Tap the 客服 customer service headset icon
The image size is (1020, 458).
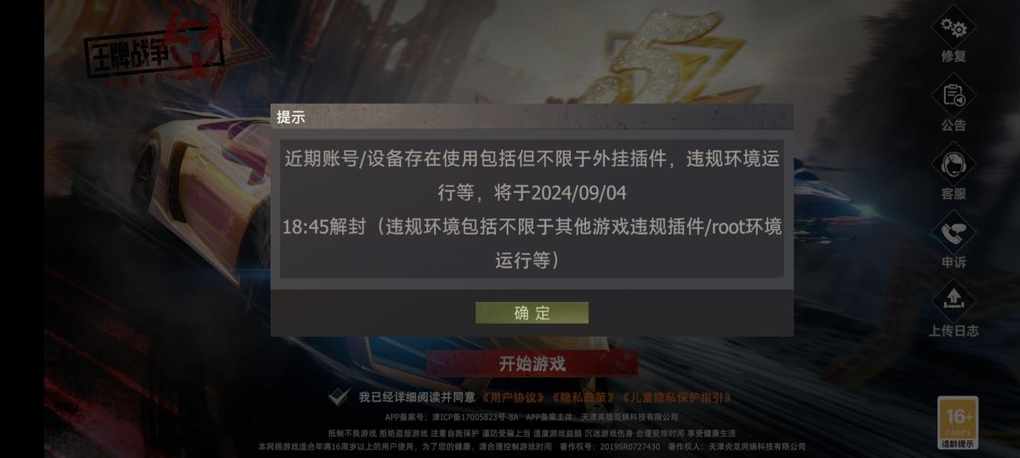(953, 164)
